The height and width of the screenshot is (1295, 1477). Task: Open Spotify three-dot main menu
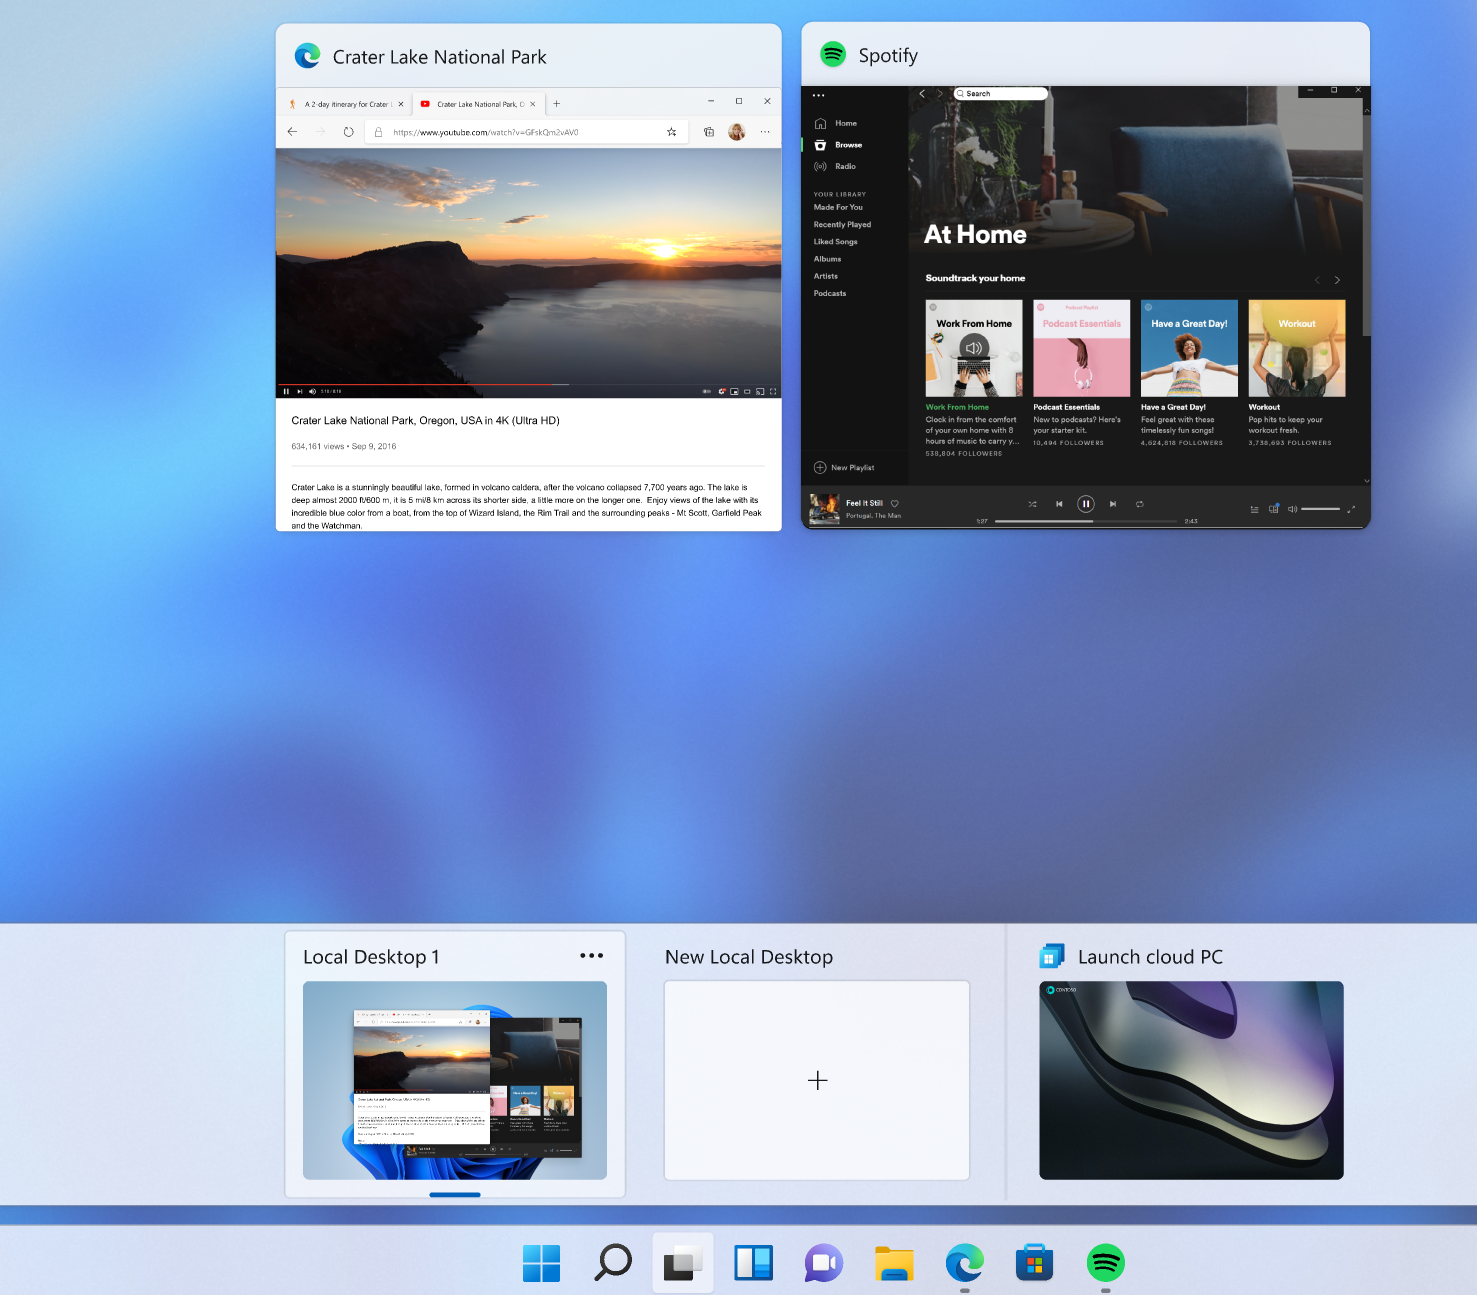tap(818, 95)
